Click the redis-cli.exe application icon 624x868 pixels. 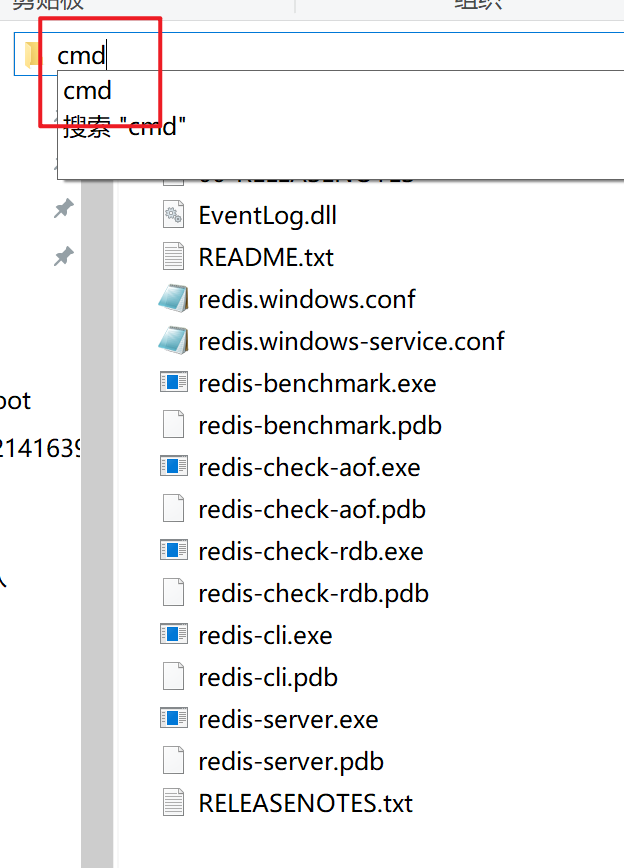174,634
